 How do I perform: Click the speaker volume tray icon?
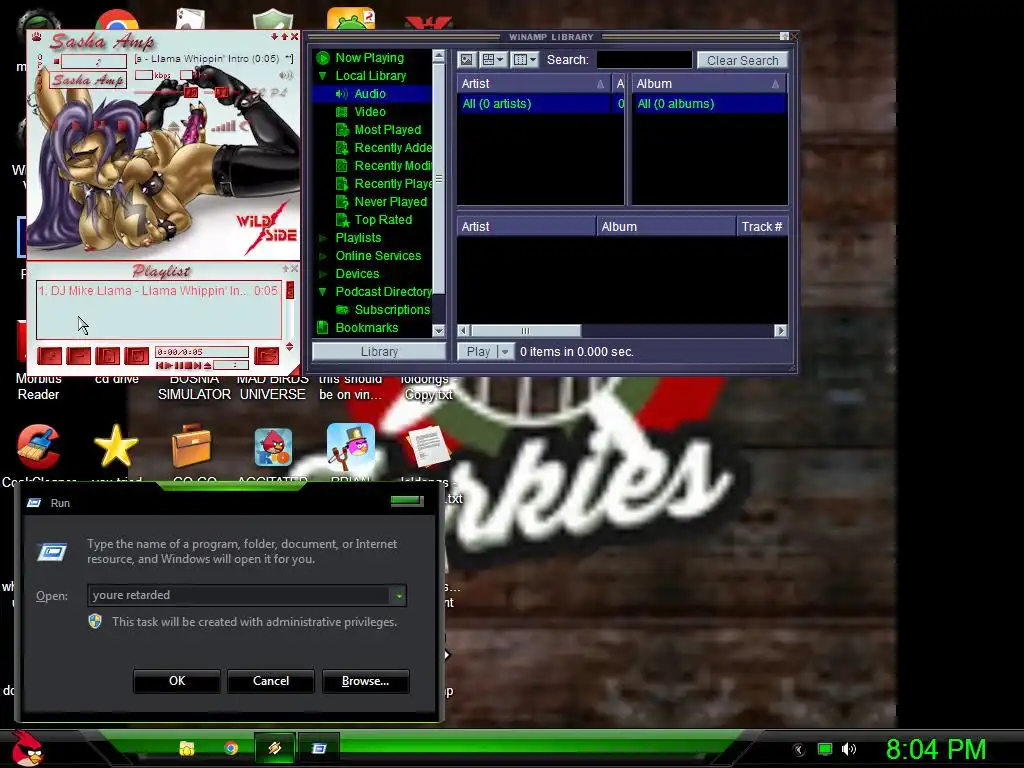[849, 749]
